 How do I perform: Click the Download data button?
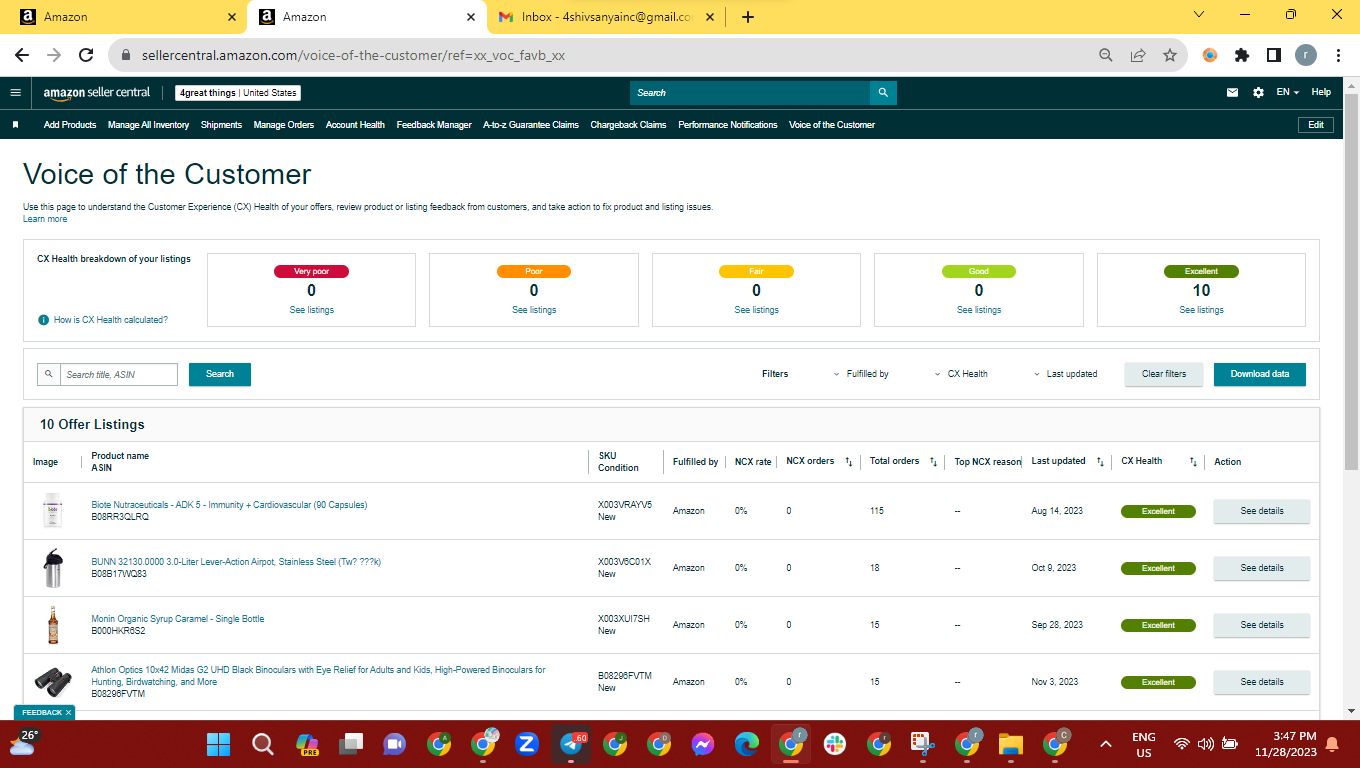pos(1260,374)
